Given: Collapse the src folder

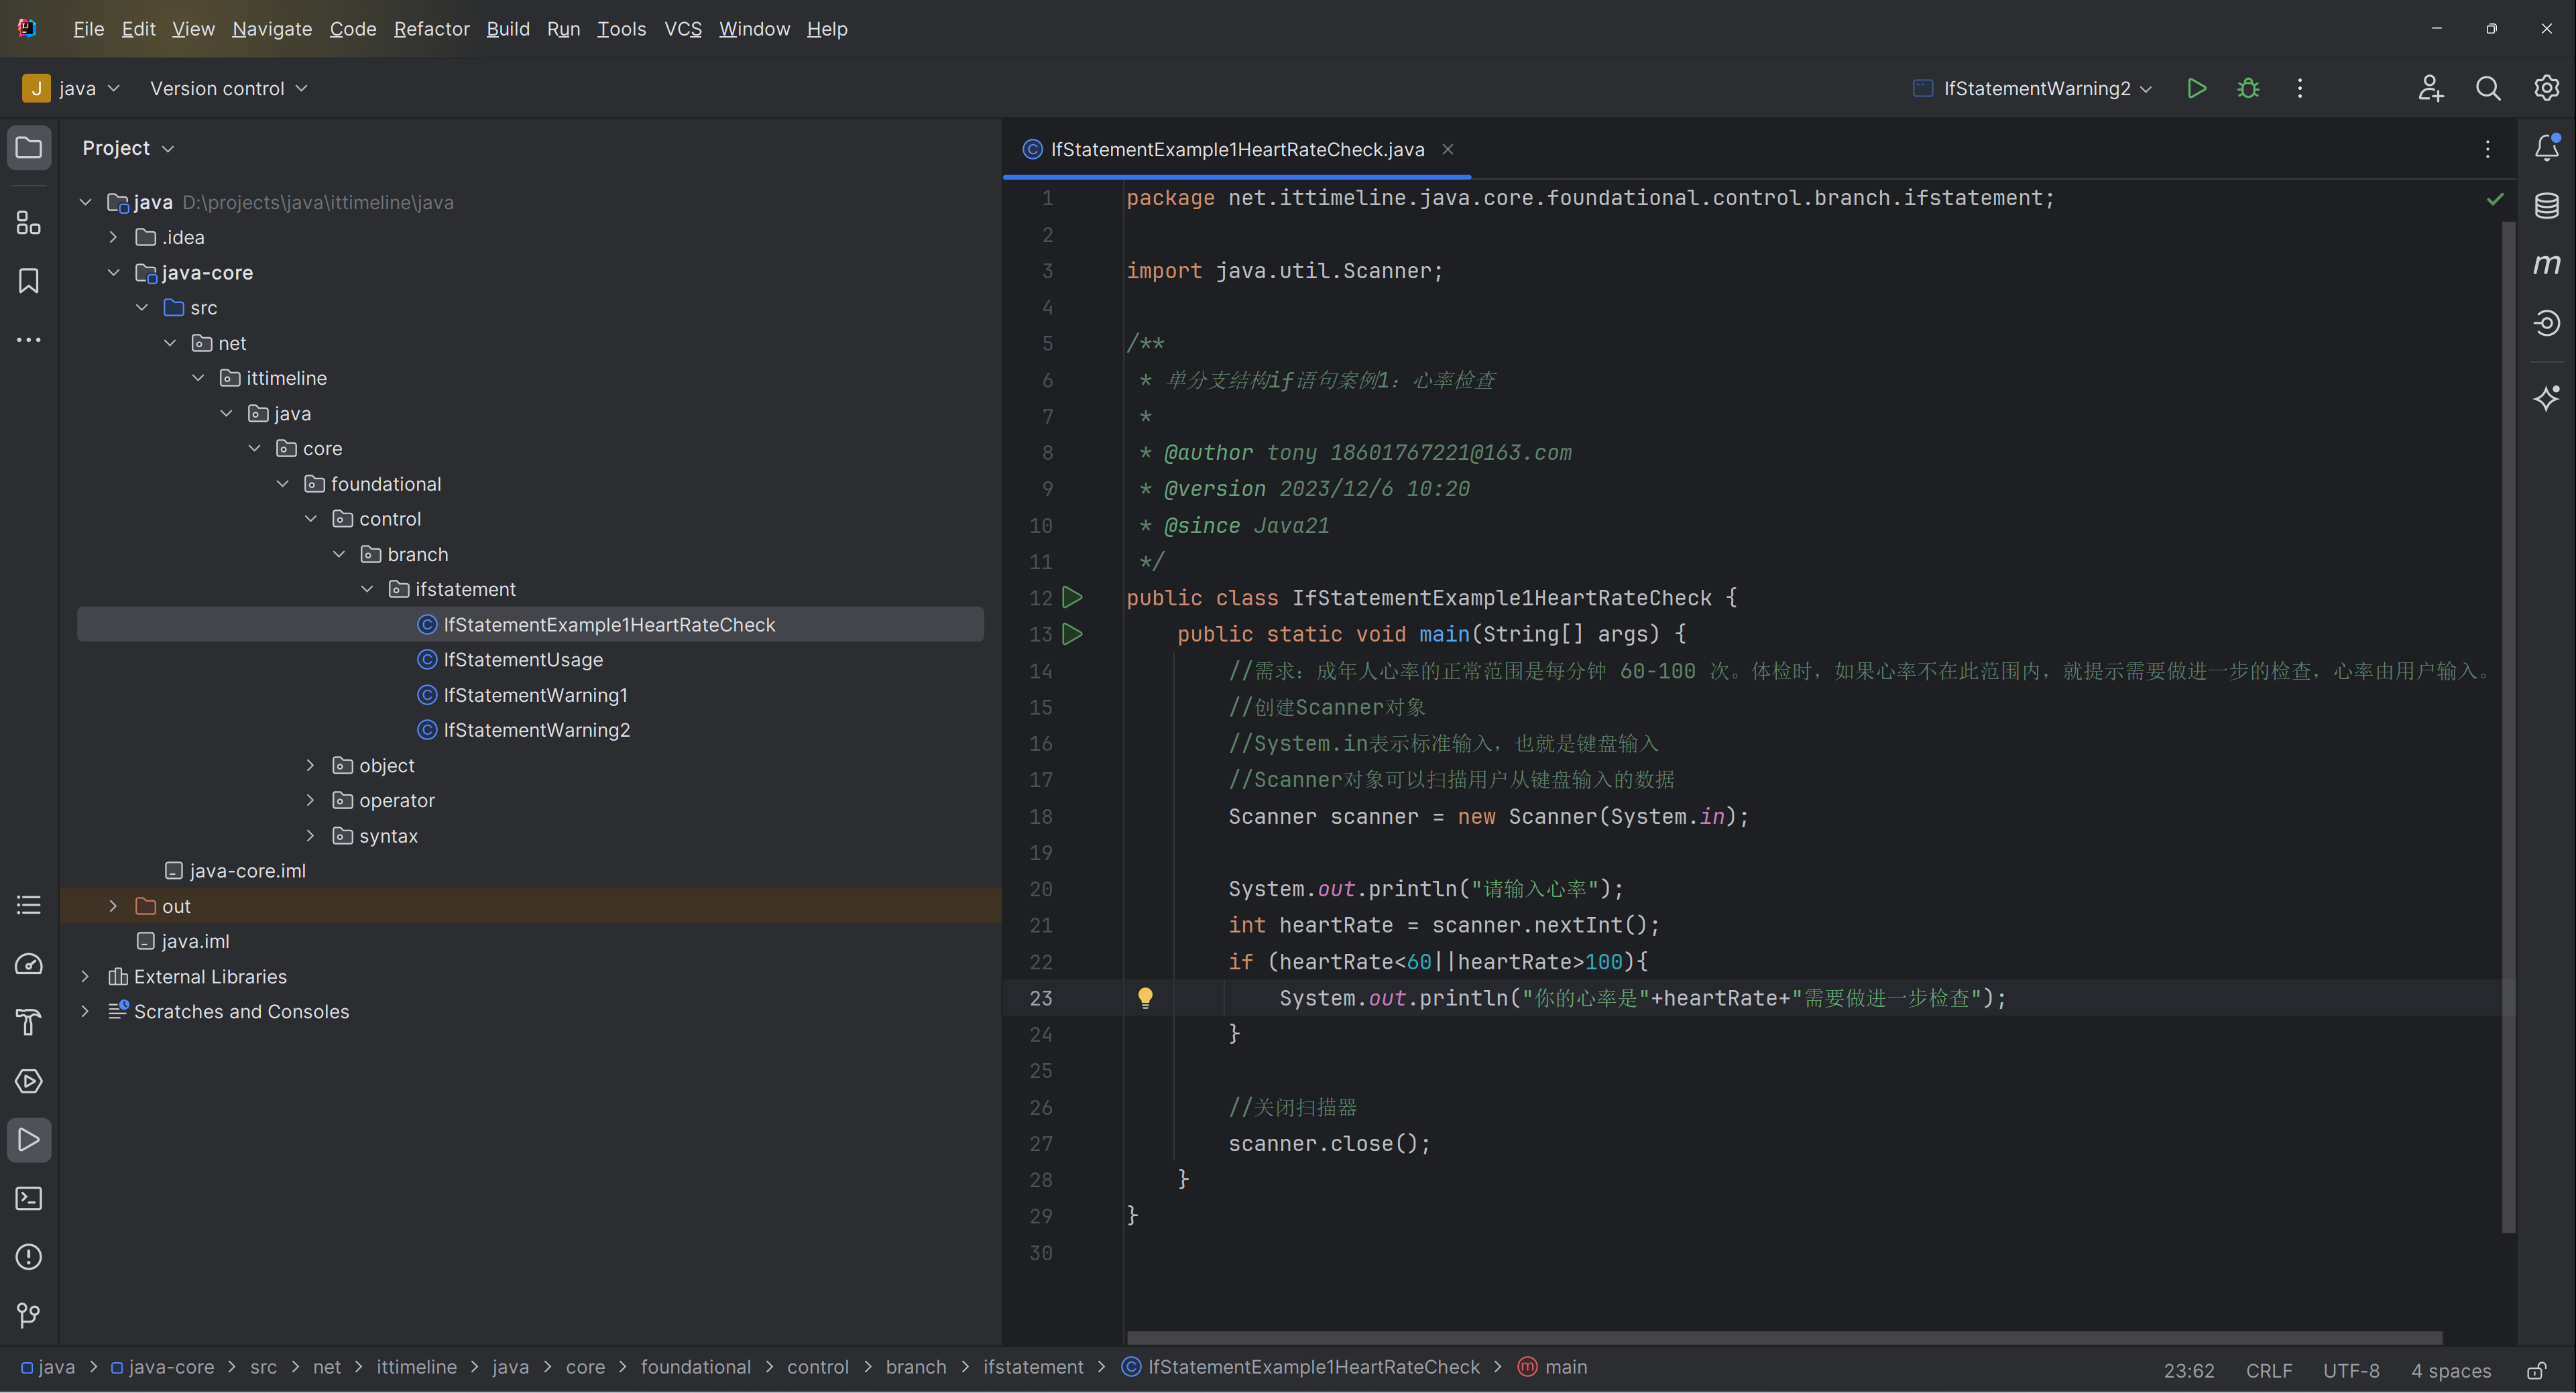Looking at the screenshot, I should (x=142, y=307).
